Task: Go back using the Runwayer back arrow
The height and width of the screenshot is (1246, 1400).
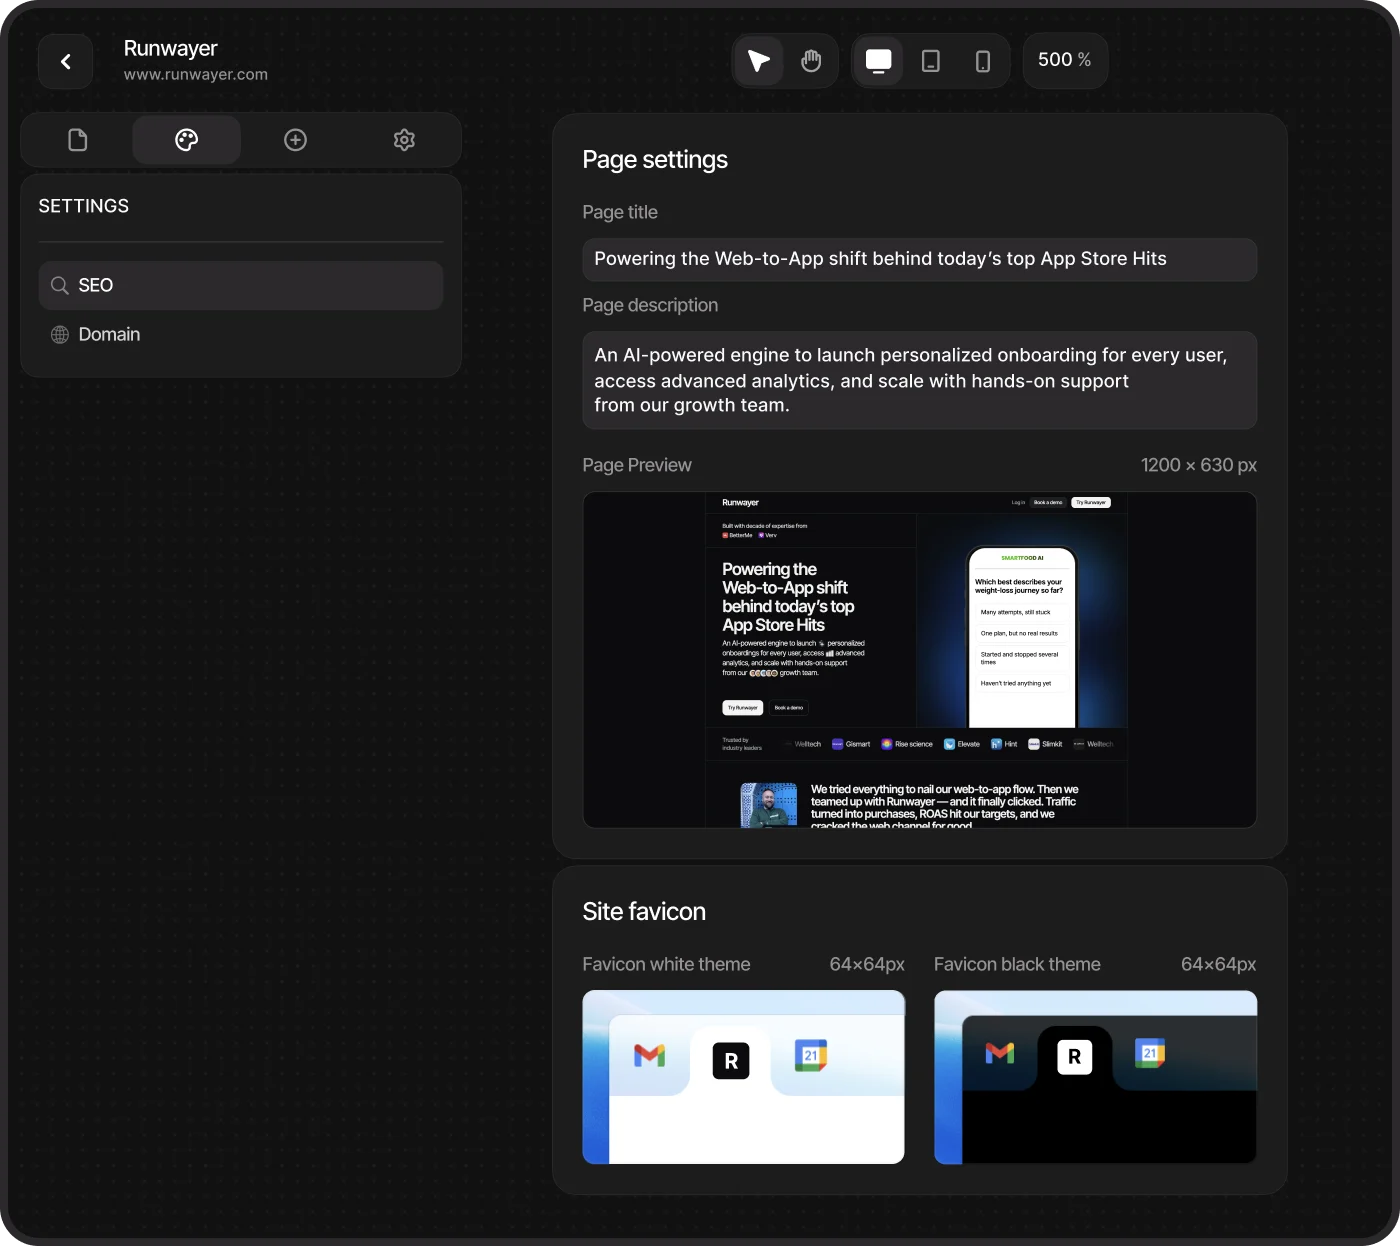Action: pyautogui.click(x=64, y=61)
